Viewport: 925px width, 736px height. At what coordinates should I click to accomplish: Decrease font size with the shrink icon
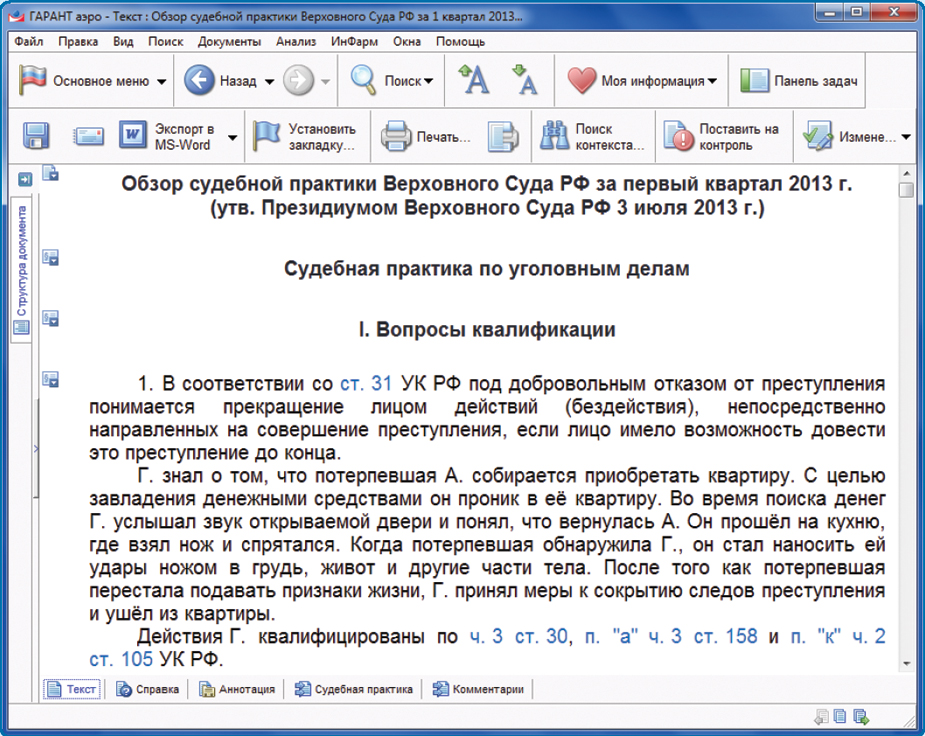tap(524, 81)
